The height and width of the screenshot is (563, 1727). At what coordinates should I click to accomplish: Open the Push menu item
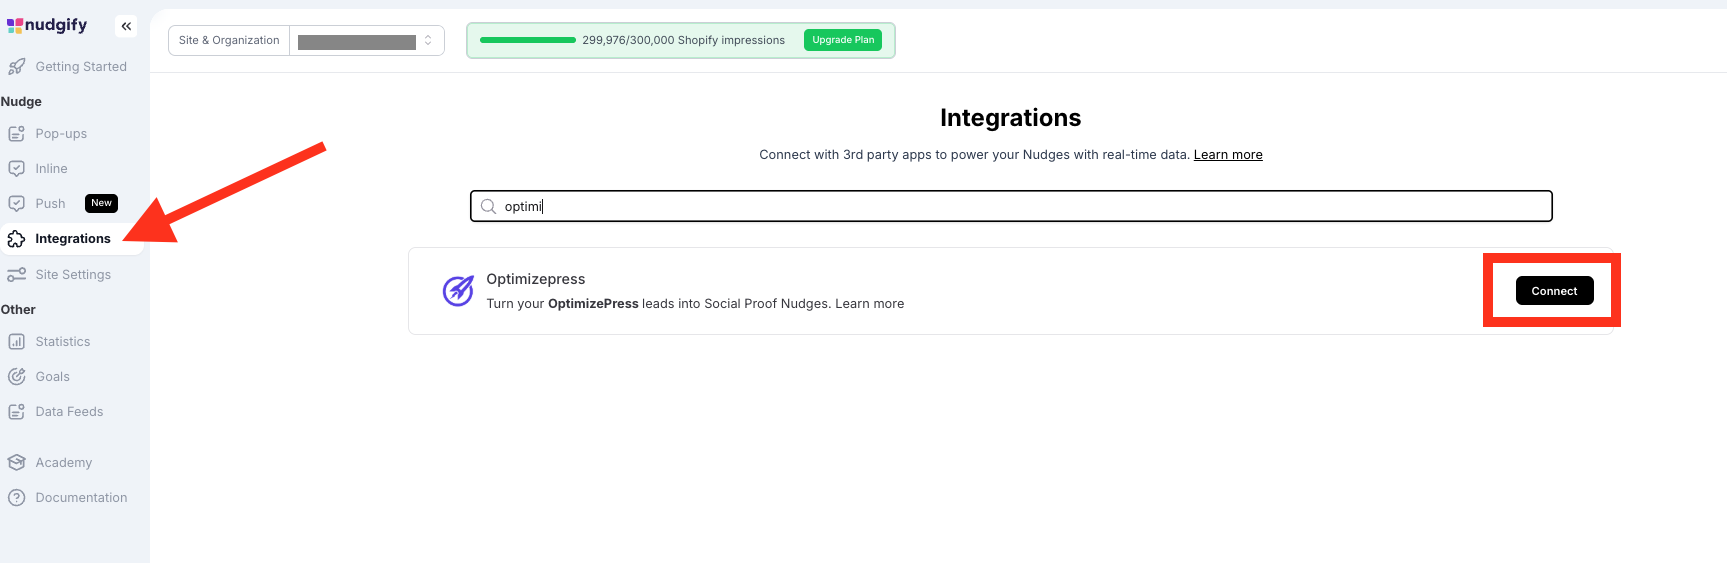click(x=50, y=204)
